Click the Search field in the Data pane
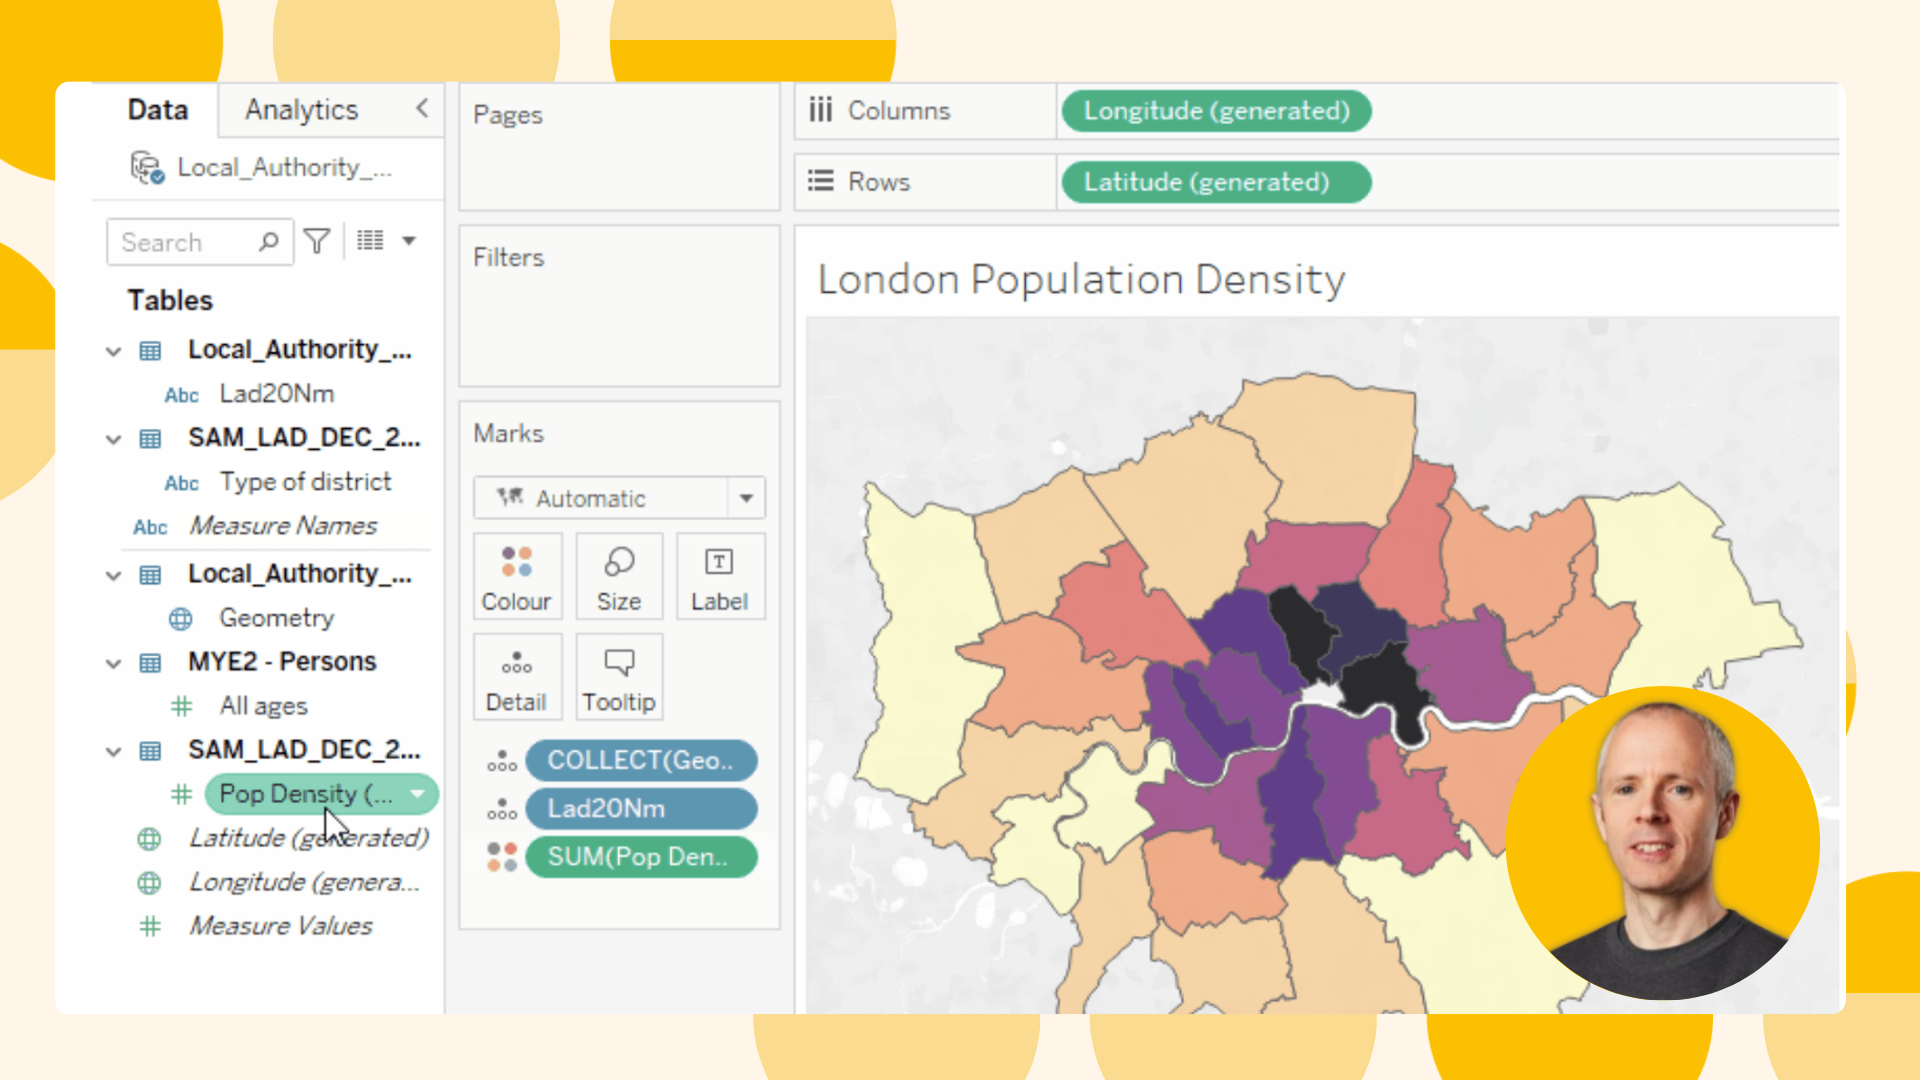 (199, 242)
